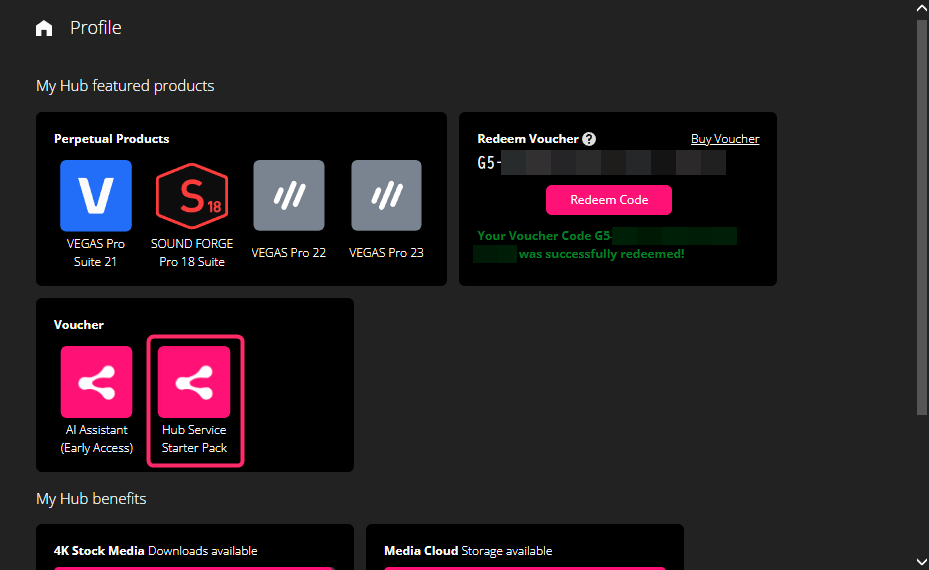Open the VEGAS Pro 22 product tile
929x570 pixels.
(289, 196)
